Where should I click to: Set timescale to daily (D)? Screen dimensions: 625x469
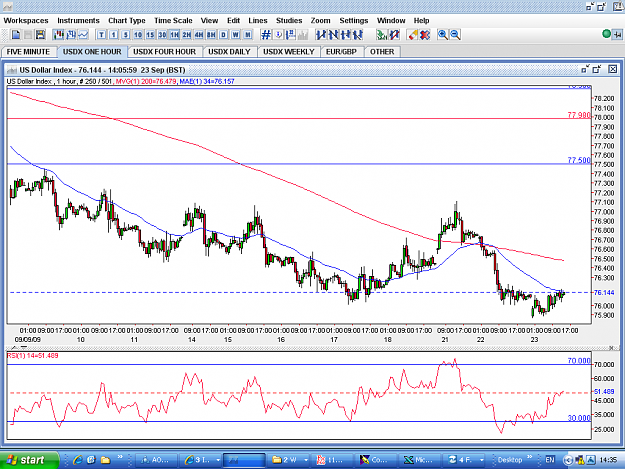(223, 35)
